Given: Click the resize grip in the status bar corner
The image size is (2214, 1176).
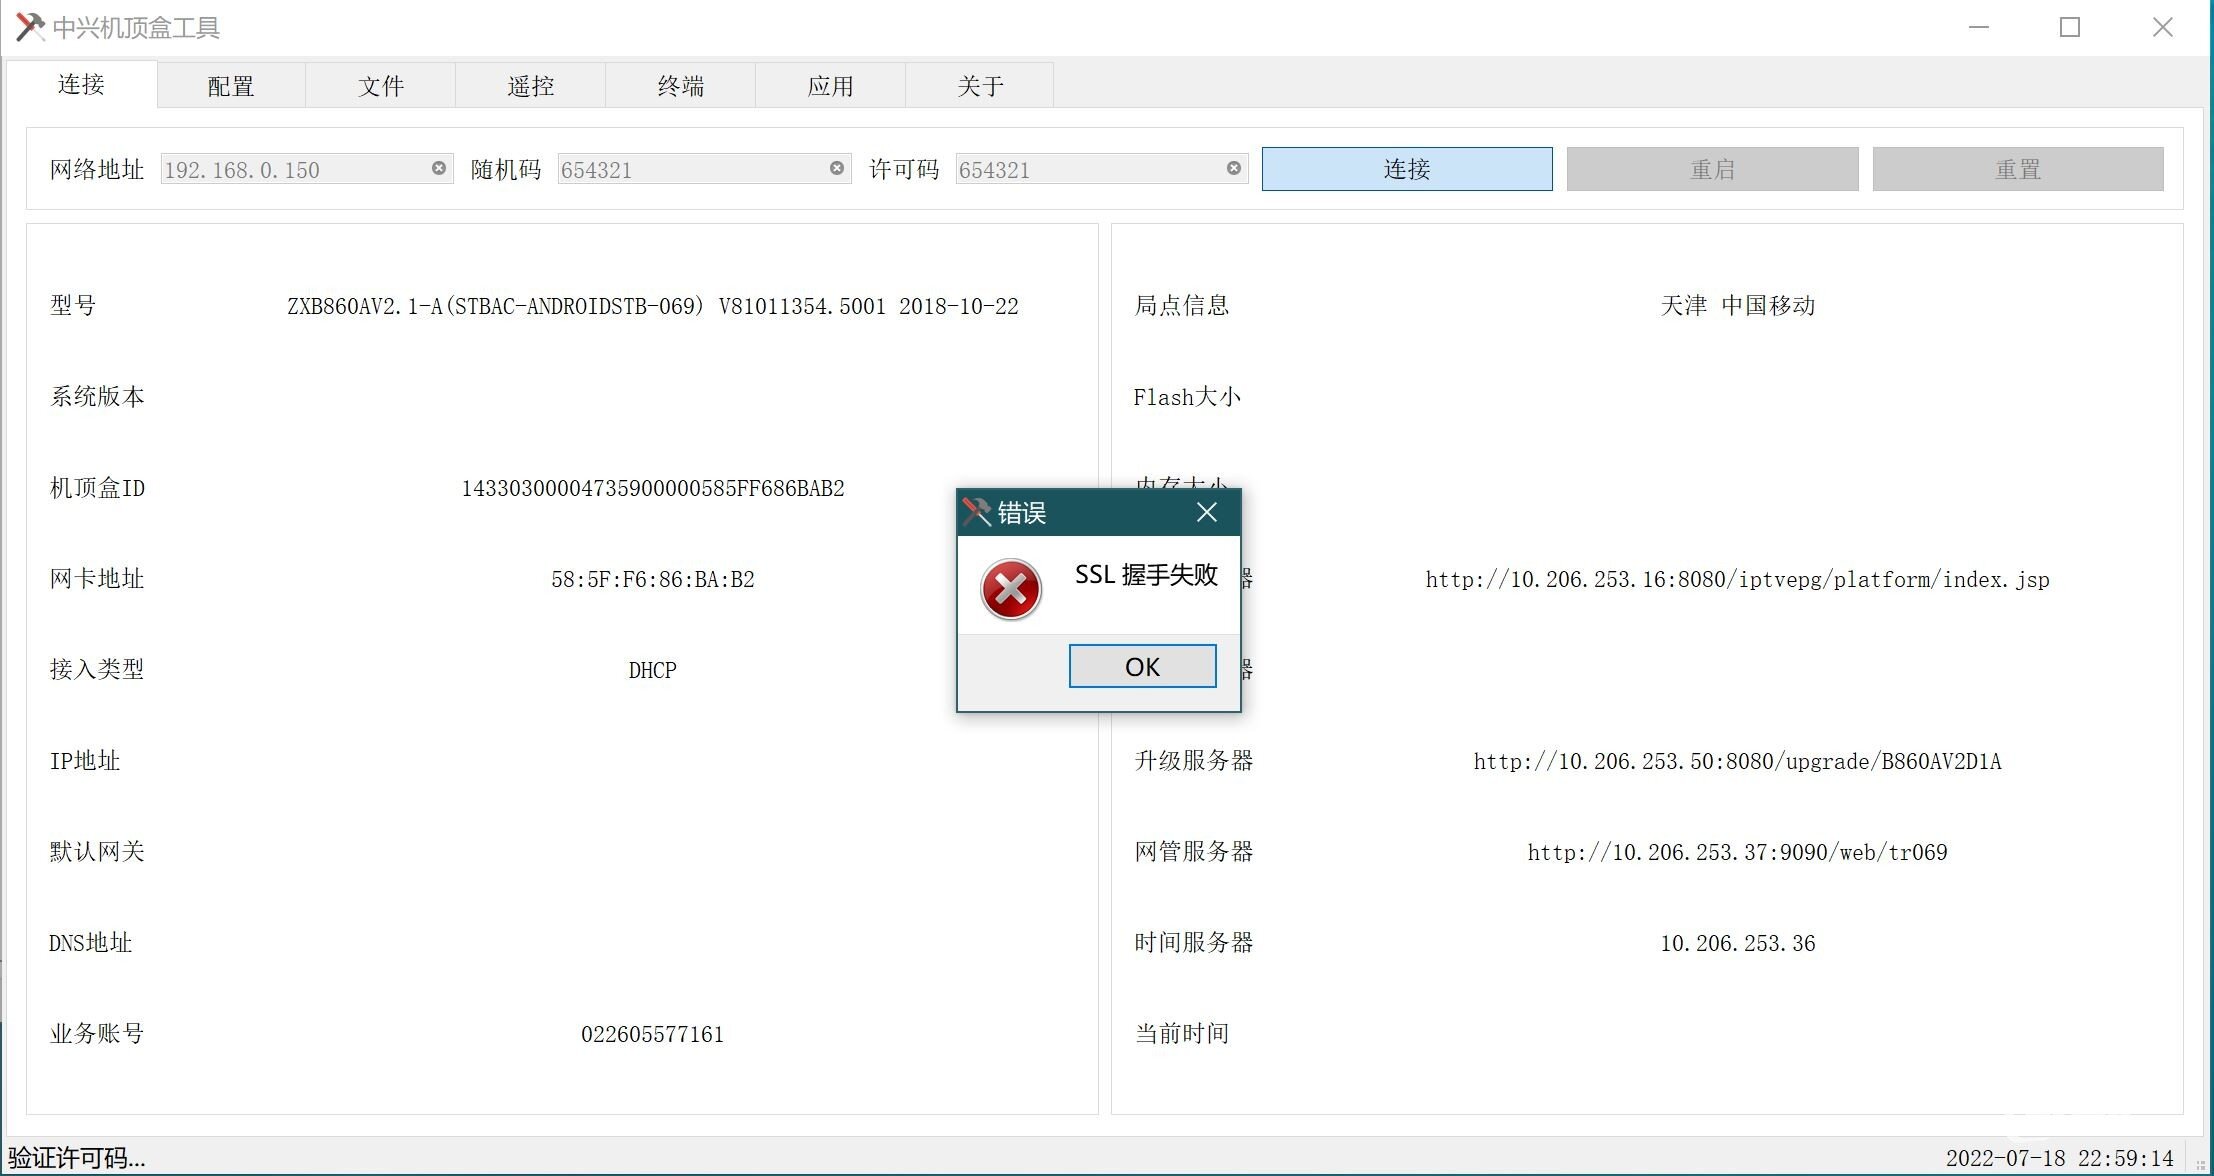Looking at the screenshot, I should point(2200,1164).
